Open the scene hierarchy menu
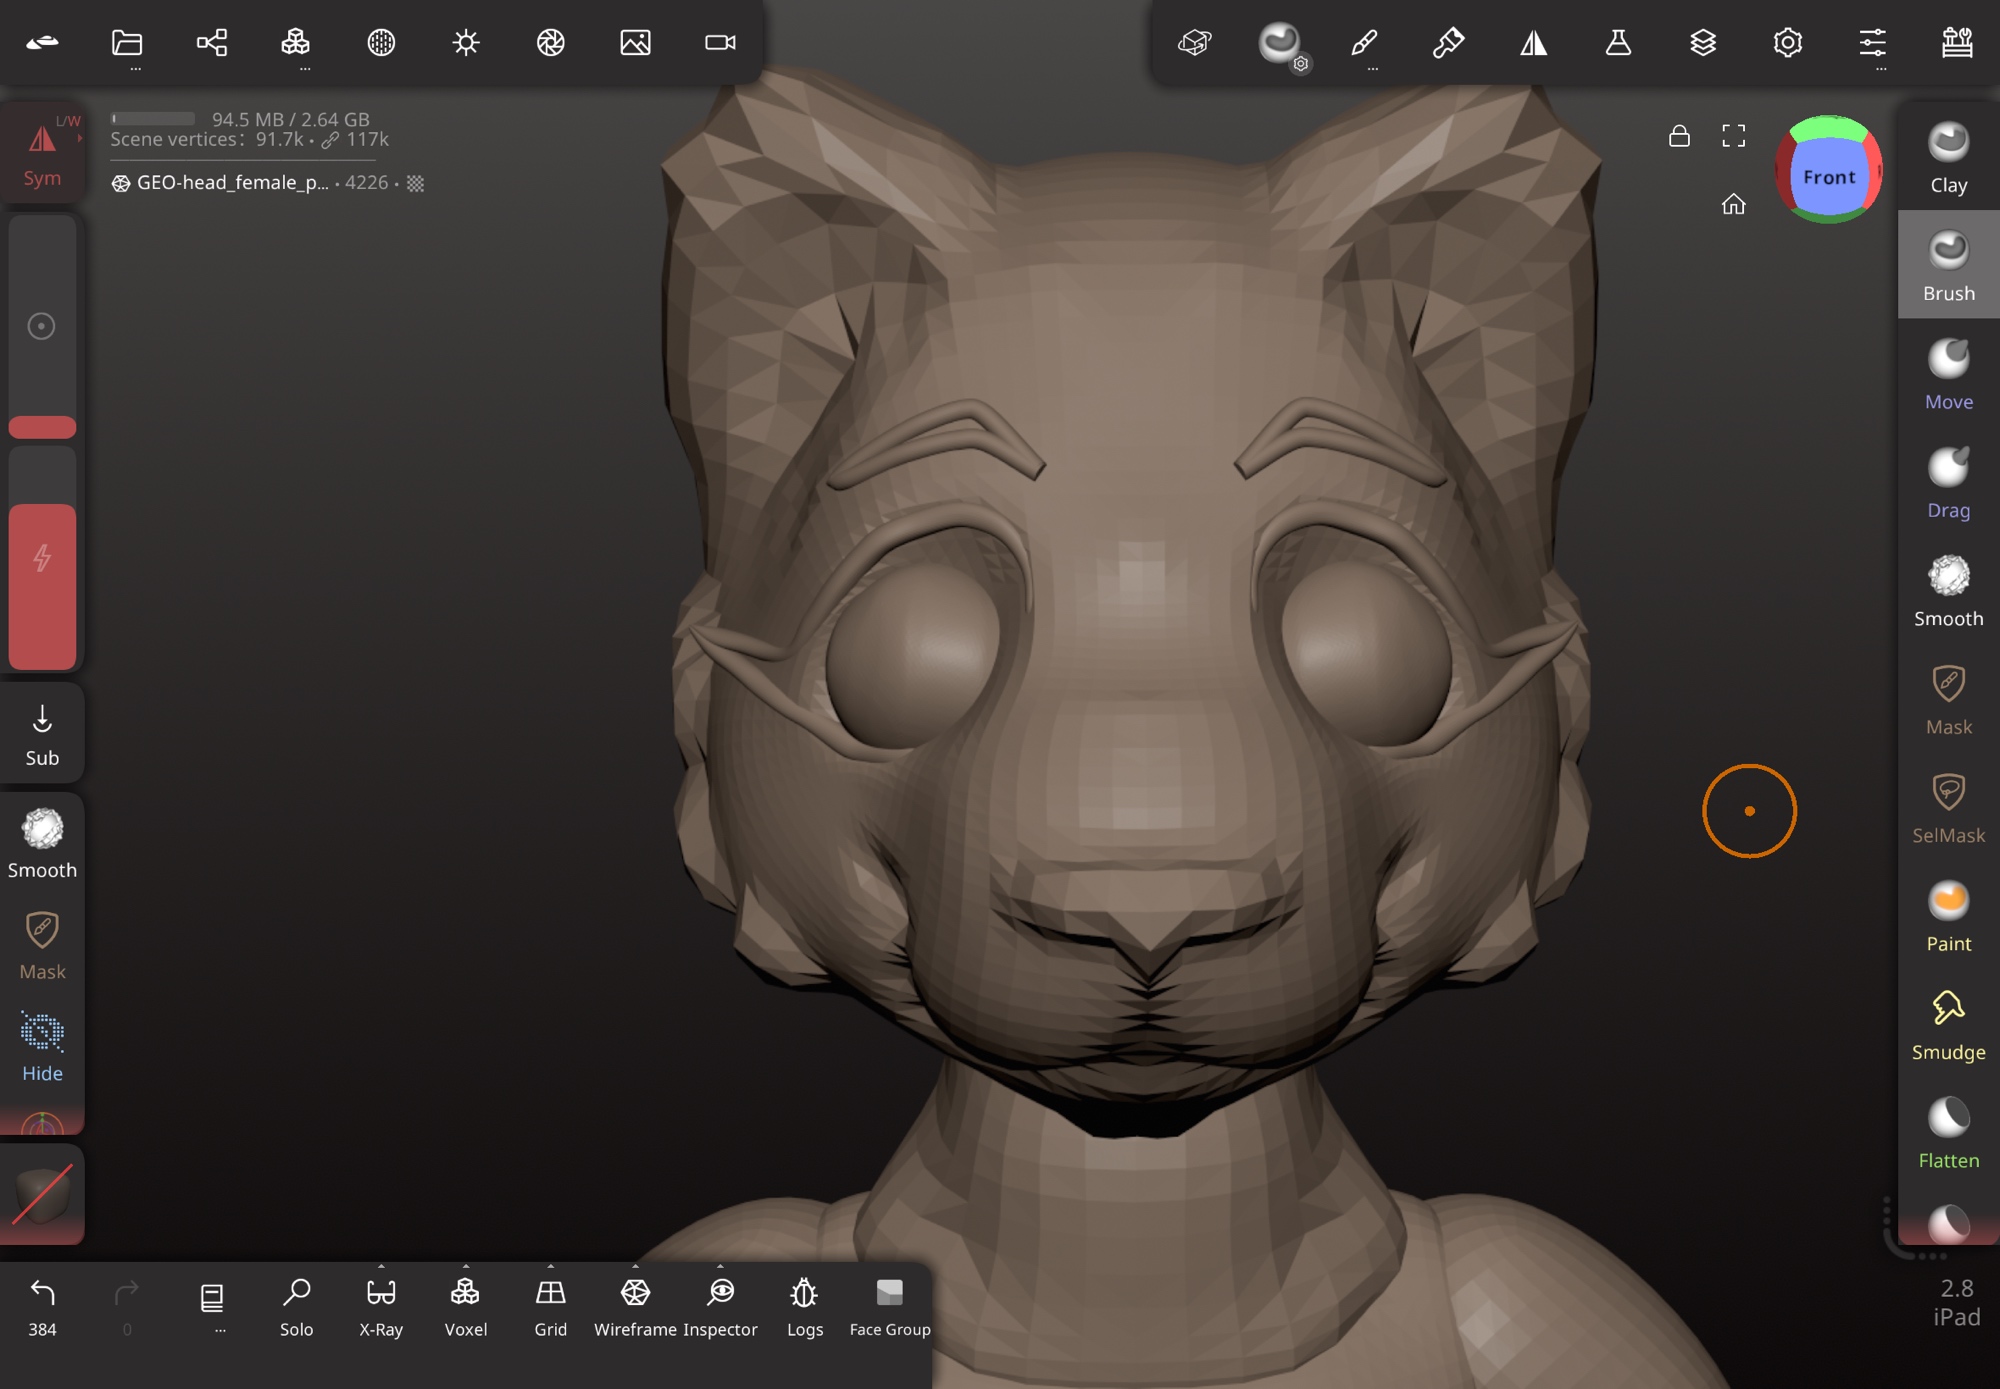 point(212,42)
